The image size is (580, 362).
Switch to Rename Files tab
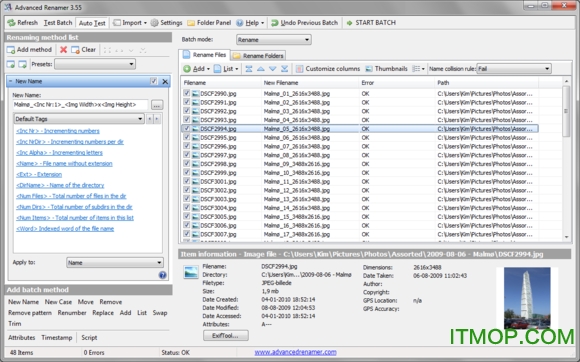click(x=205, y=55)
